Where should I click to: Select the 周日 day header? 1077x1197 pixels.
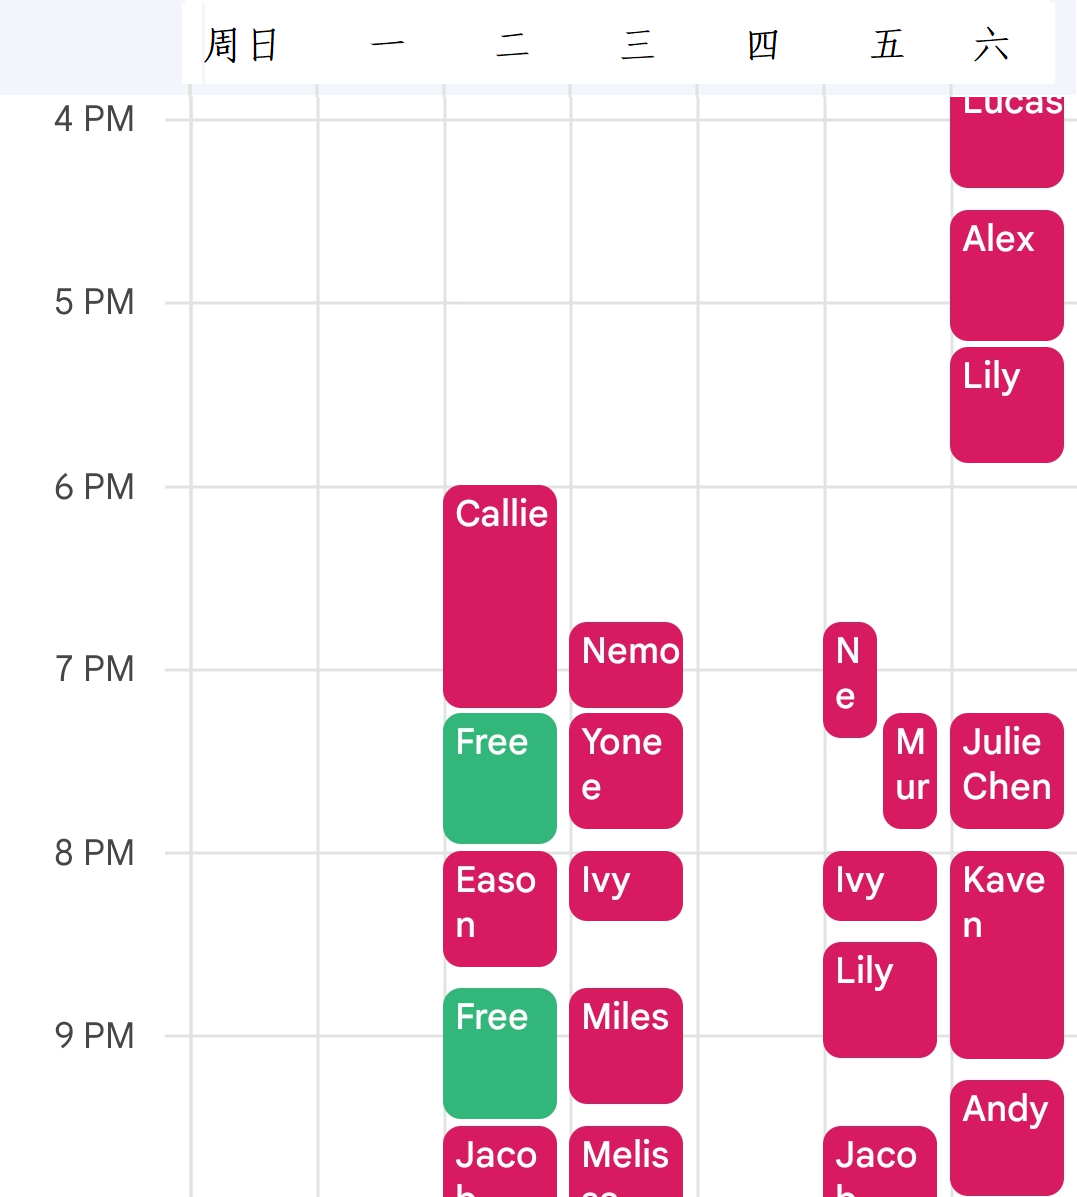coord(241,45)
